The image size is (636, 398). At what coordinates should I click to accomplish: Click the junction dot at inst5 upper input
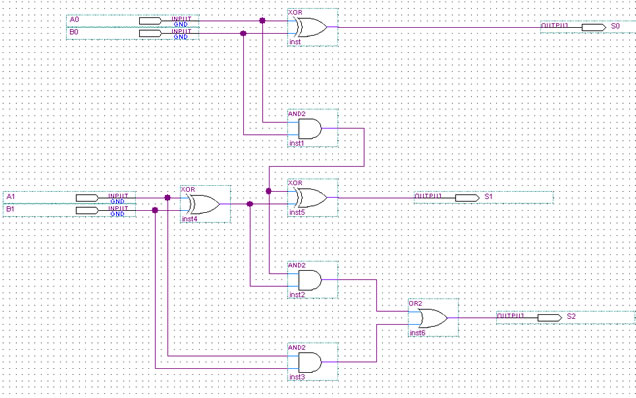[x=269, y=191]
